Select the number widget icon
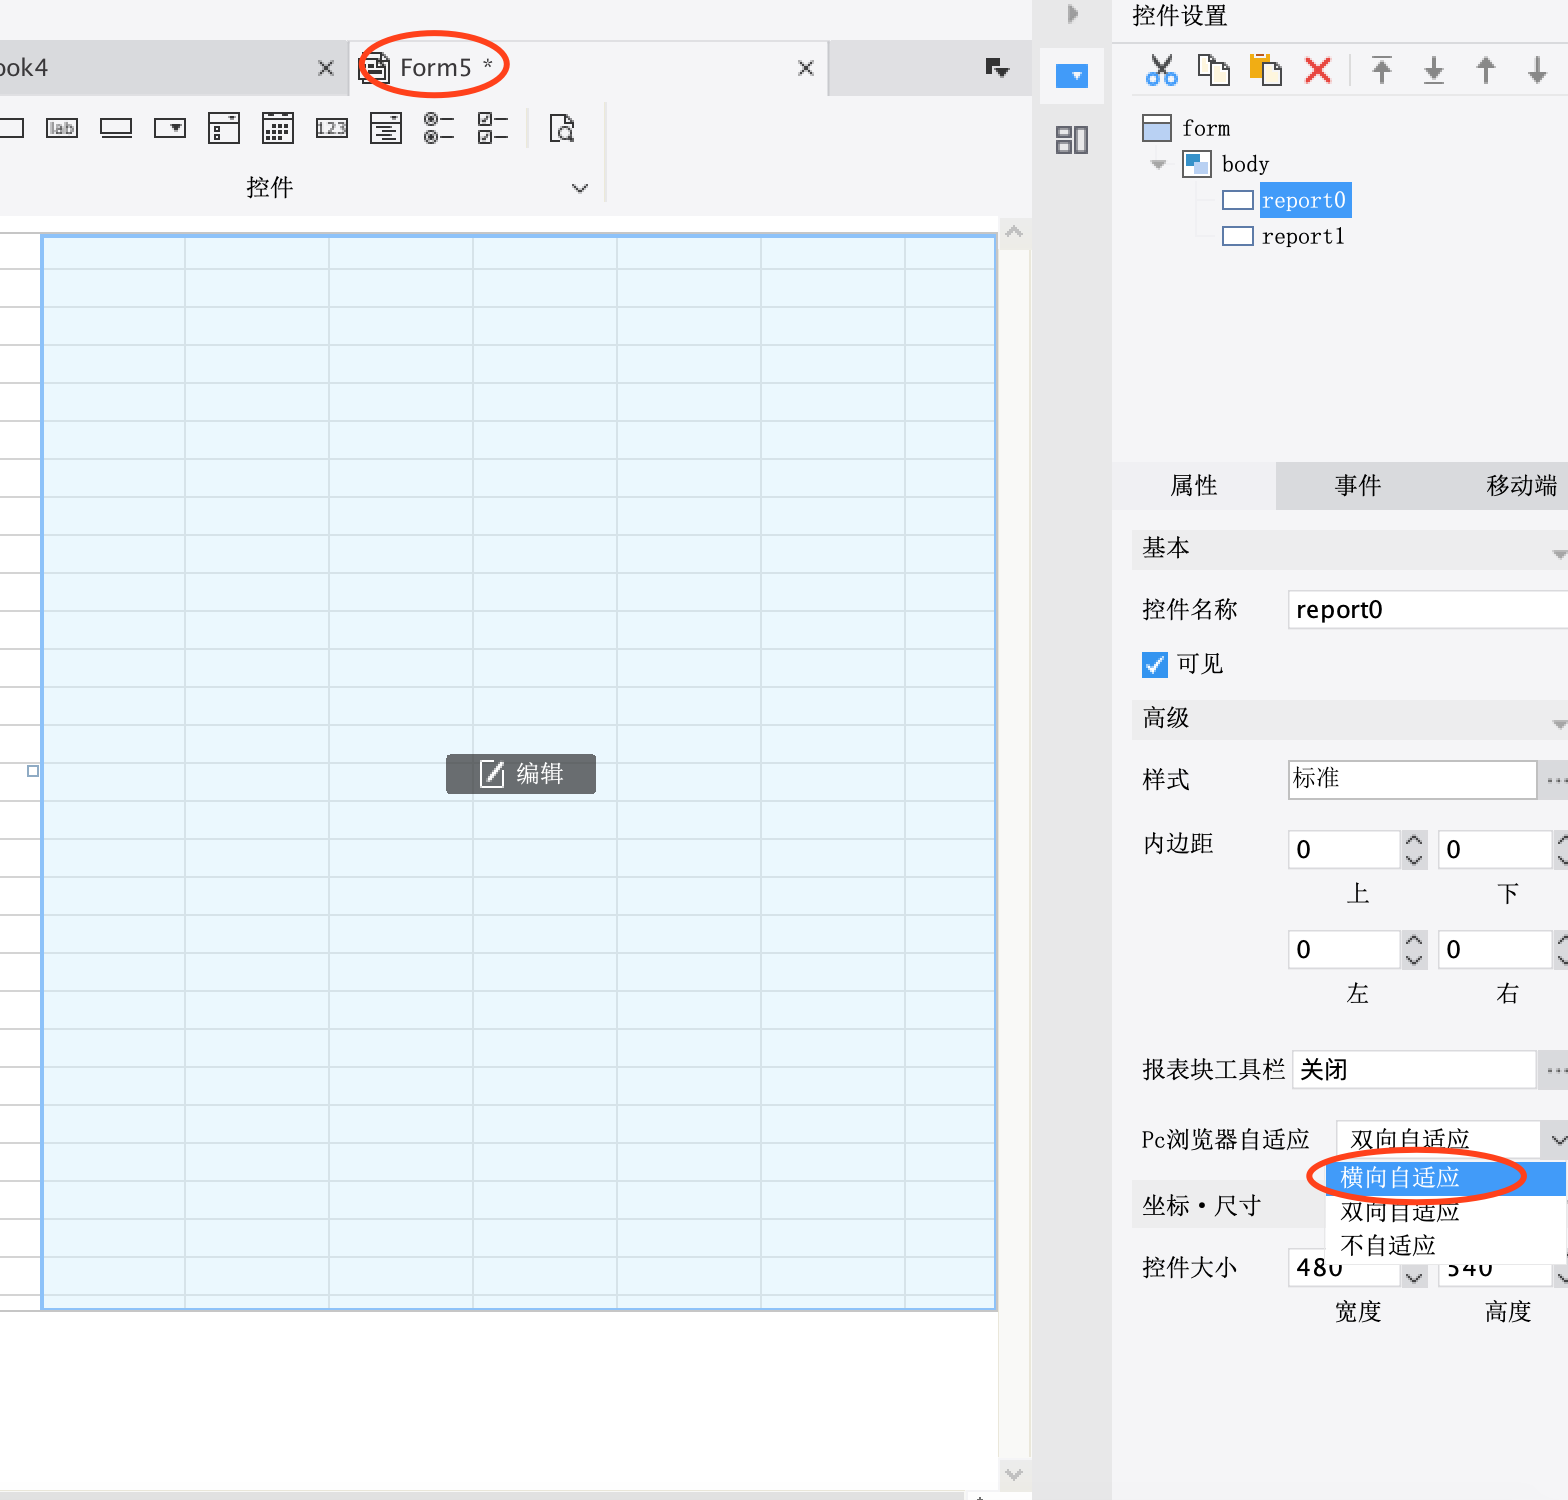Viewport: 1568px width, 1500px height. pyautogui.click(x=331, y=128)
